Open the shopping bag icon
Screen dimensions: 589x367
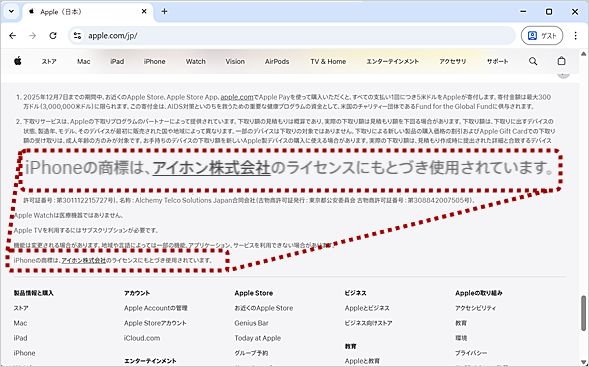561,61
